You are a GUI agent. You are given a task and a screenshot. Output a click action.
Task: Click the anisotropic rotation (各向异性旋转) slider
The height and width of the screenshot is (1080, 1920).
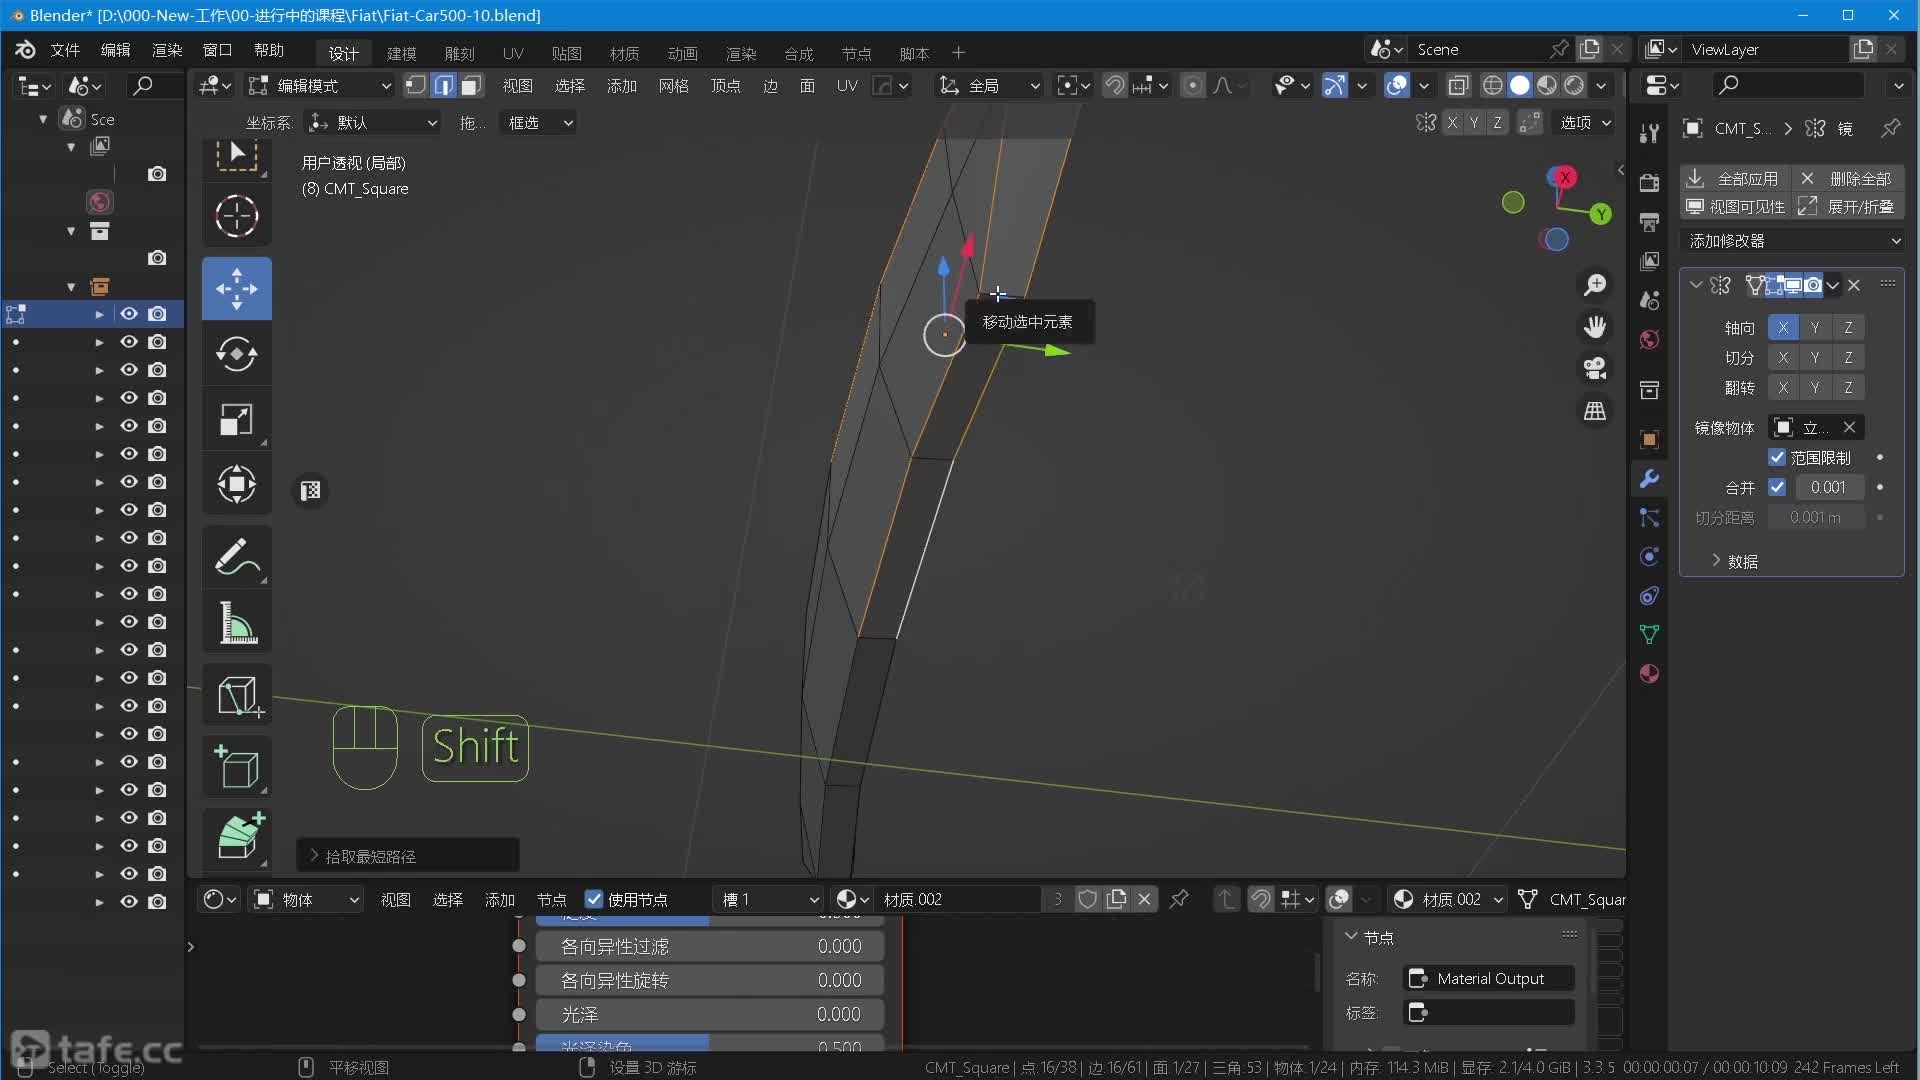[x=710, y=981]
